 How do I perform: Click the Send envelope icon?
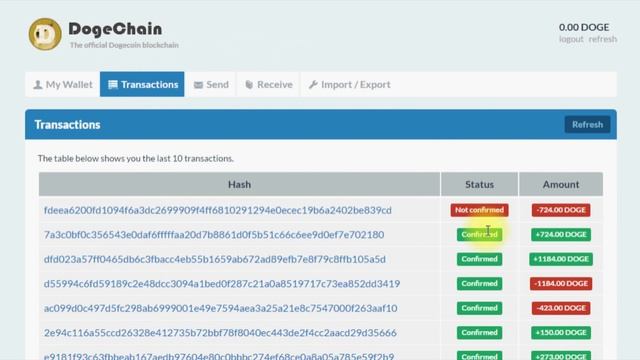(x=198, y=85)
